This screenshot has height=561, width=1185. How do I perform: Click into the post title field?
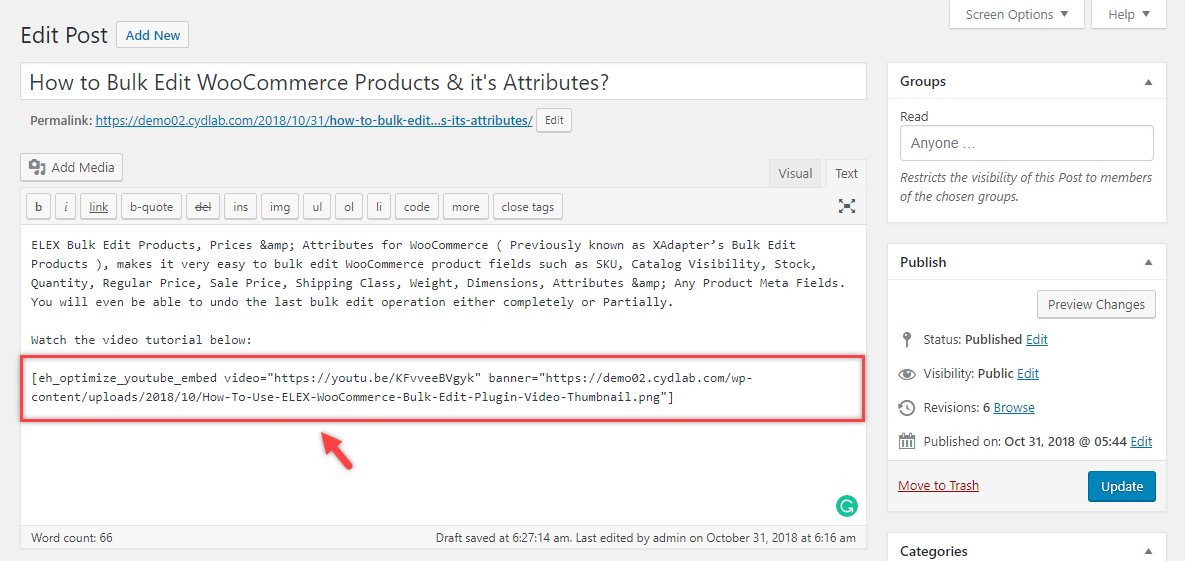click(444, 82)
